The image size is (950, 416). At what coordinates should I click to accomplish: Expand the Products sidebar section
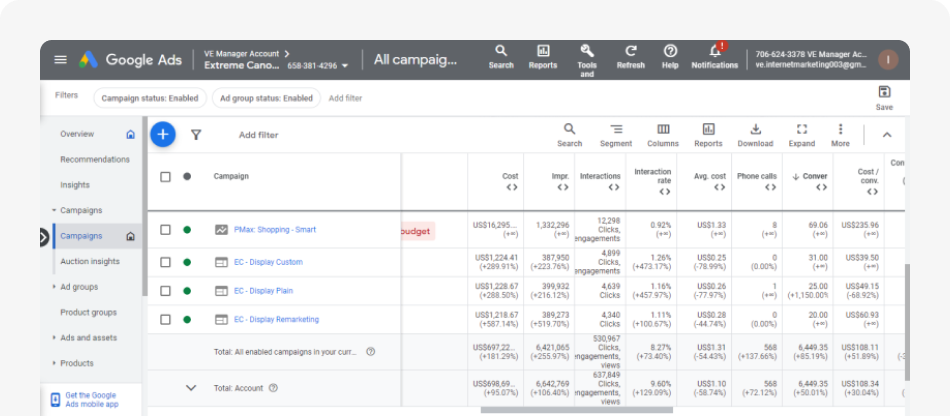pyautogui.click(x=54, y=363)
